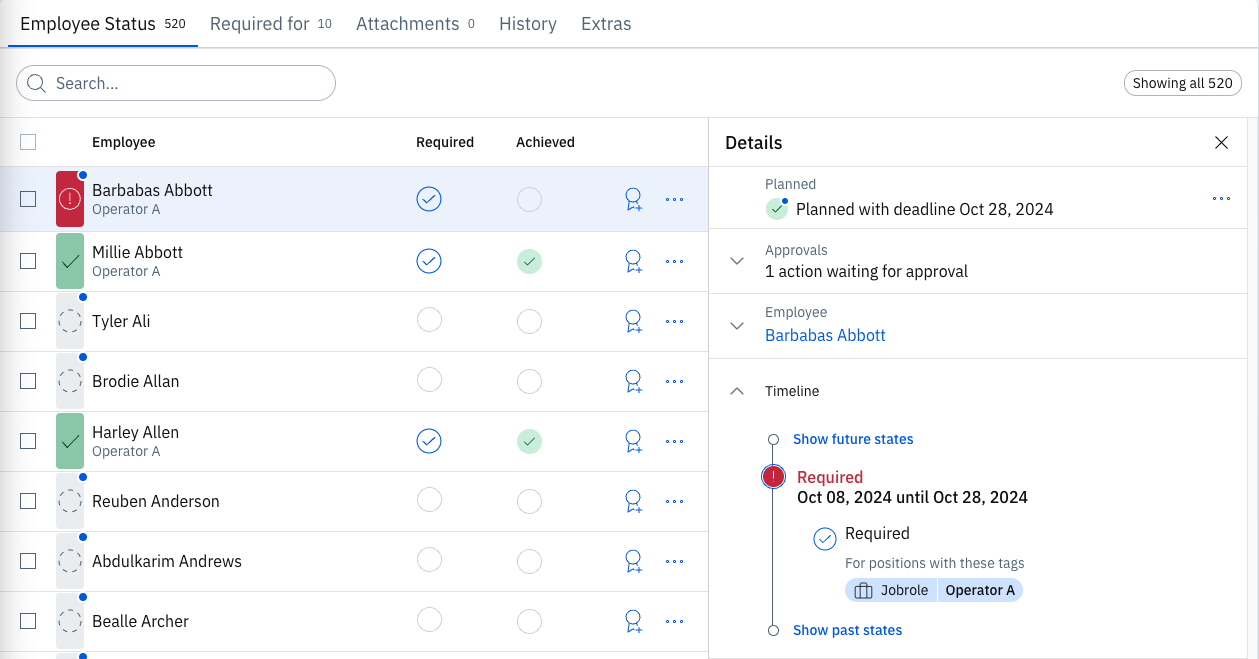The width and height of the screenshot is (1259, 659).
Task: Collapse the Timeline section
Action: (737, 391)
